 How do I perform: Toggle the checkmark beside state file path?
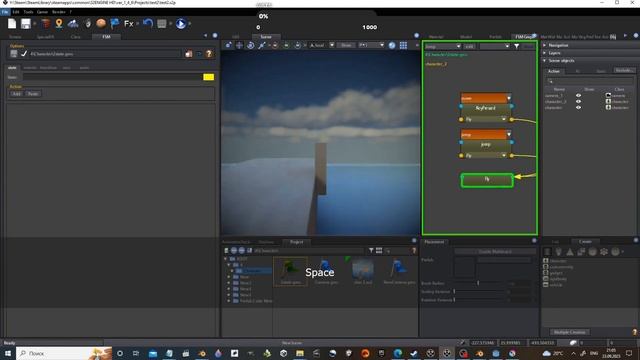(24, 53)
